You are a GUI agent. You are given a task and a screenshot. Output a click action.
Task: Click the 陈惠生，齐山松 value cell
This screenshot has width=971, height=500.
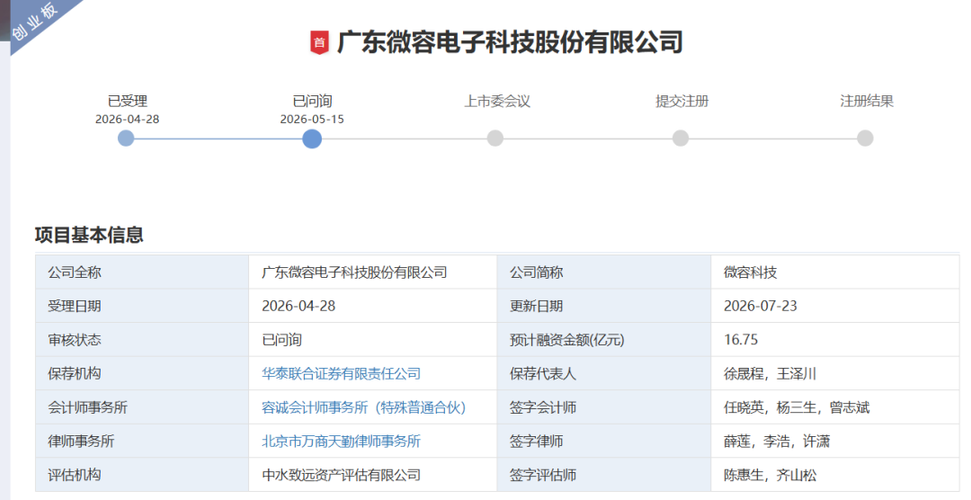pos(835,475)
